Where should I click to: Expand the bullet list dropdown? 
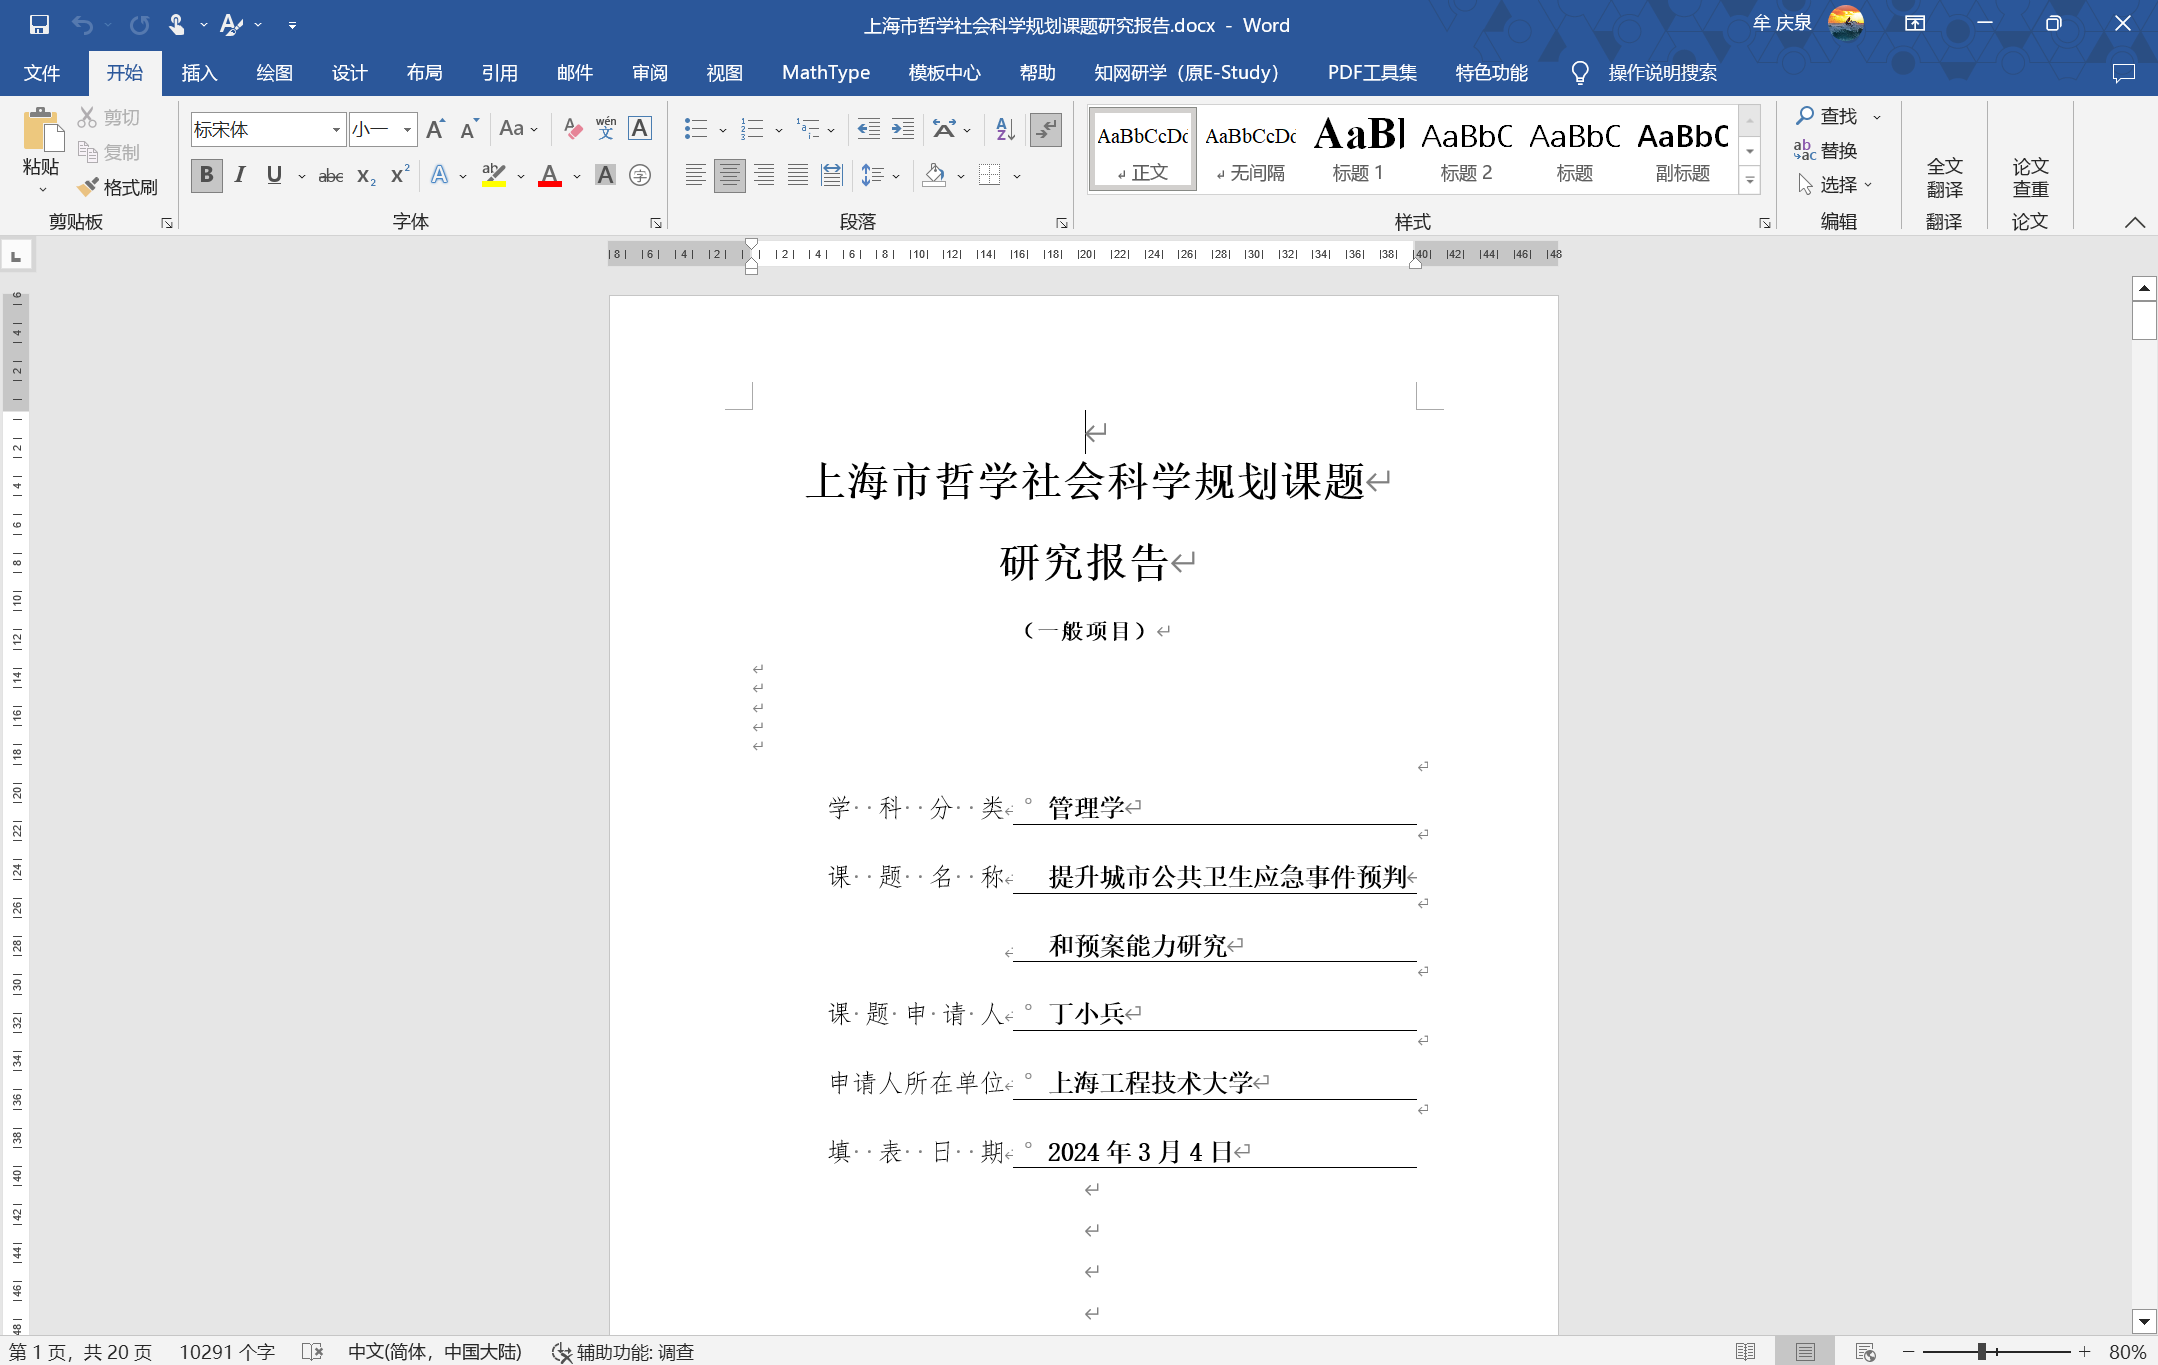[723, 130]
